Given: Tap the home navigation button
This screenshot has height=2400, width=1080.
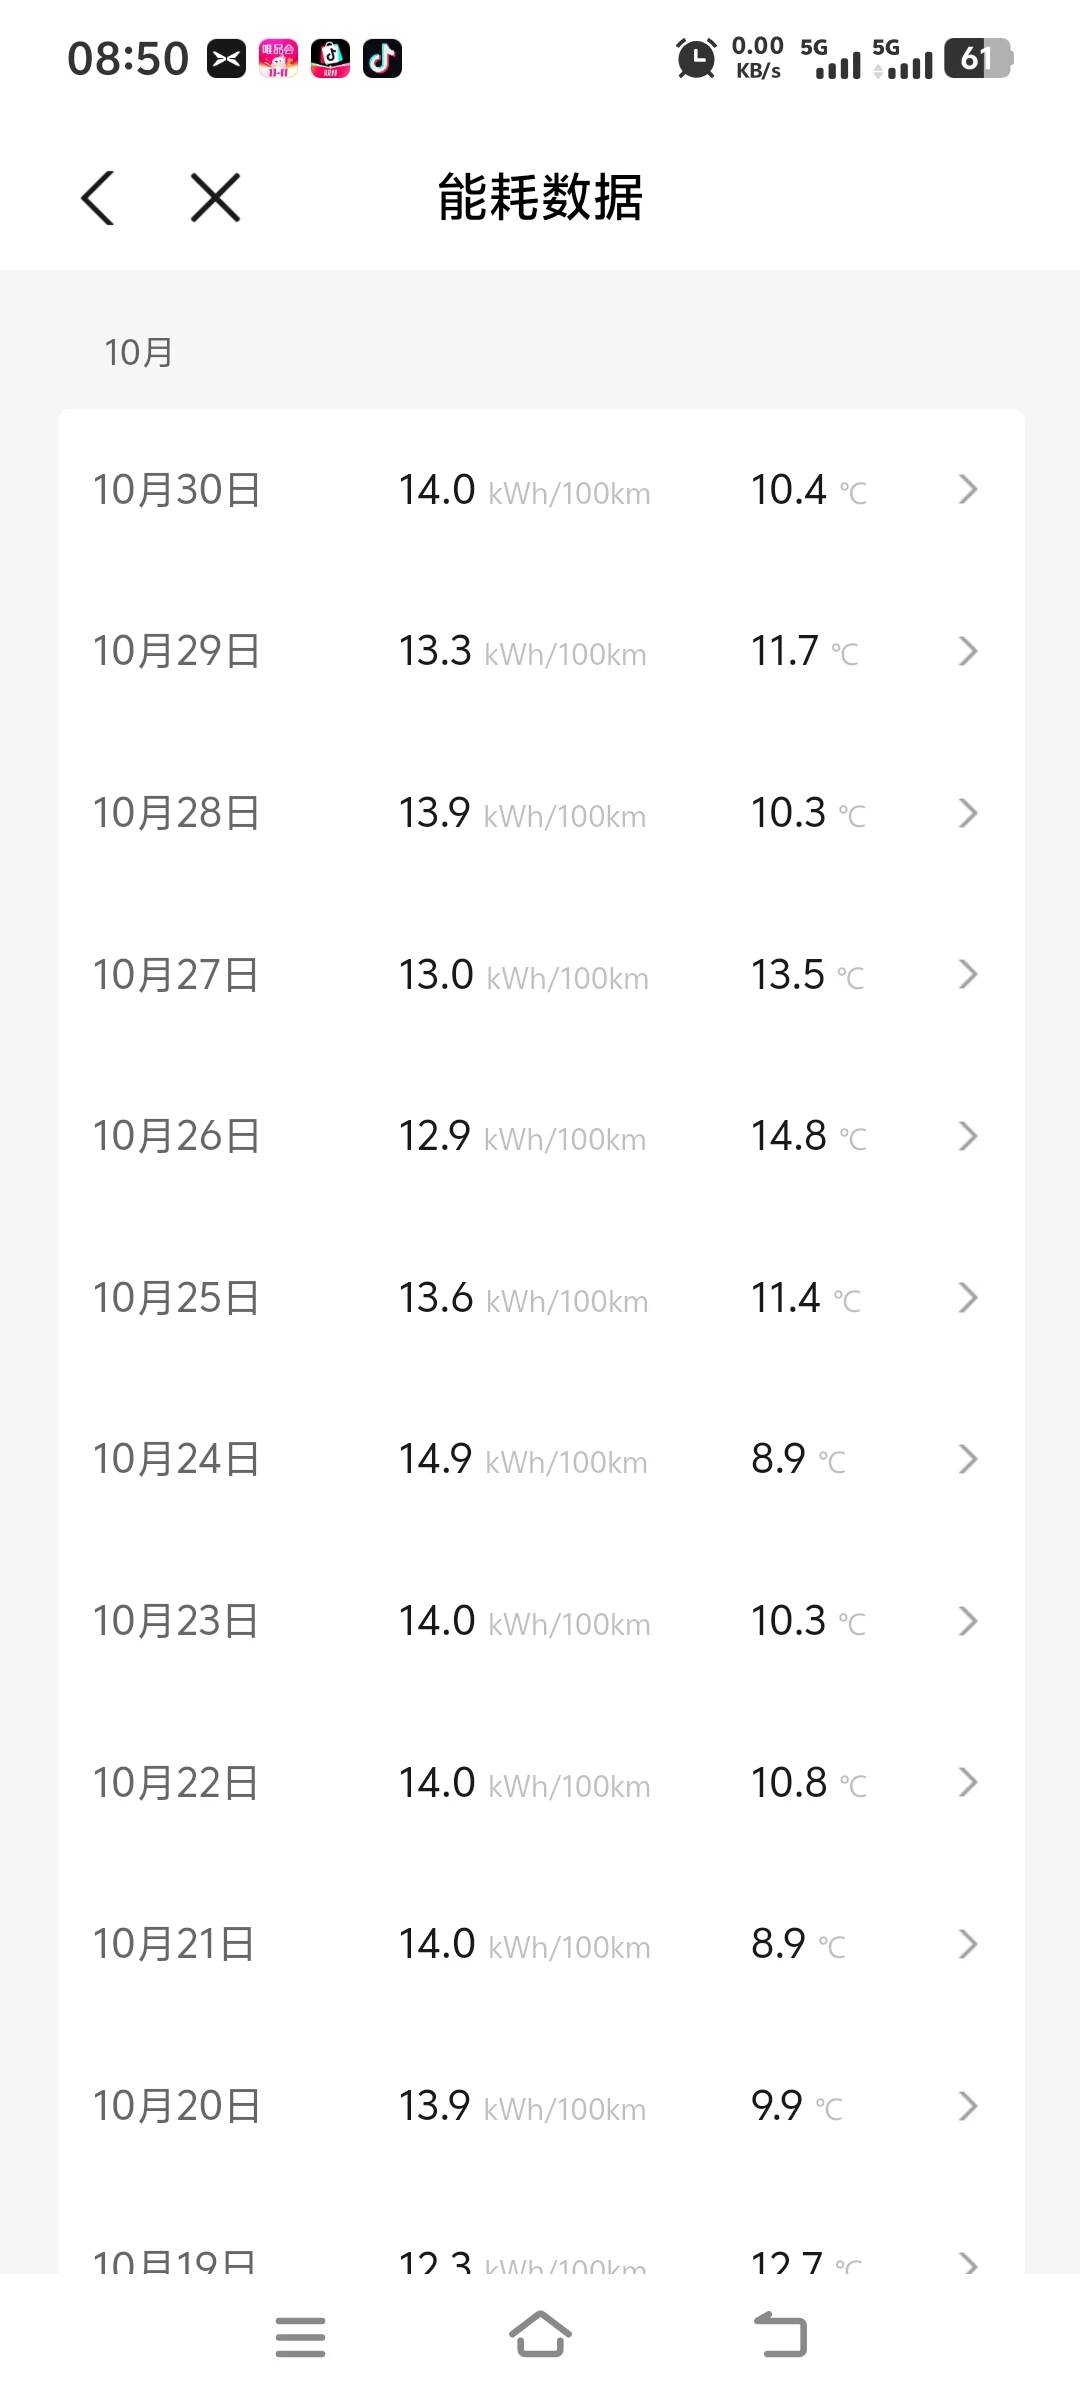Looking at the screenshot, I should click(540, 2336).
